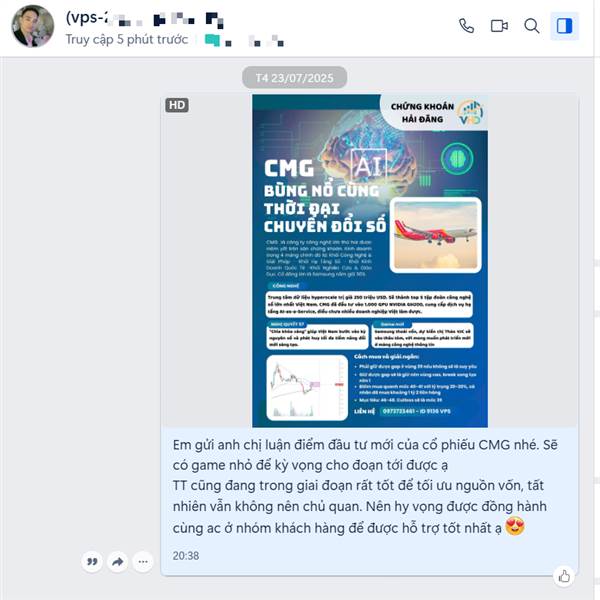The height and width of the screenshot is (600, 600).
Task: Click the Chứng Khoán Hải Đăng logo
Action: coord(435,112)
